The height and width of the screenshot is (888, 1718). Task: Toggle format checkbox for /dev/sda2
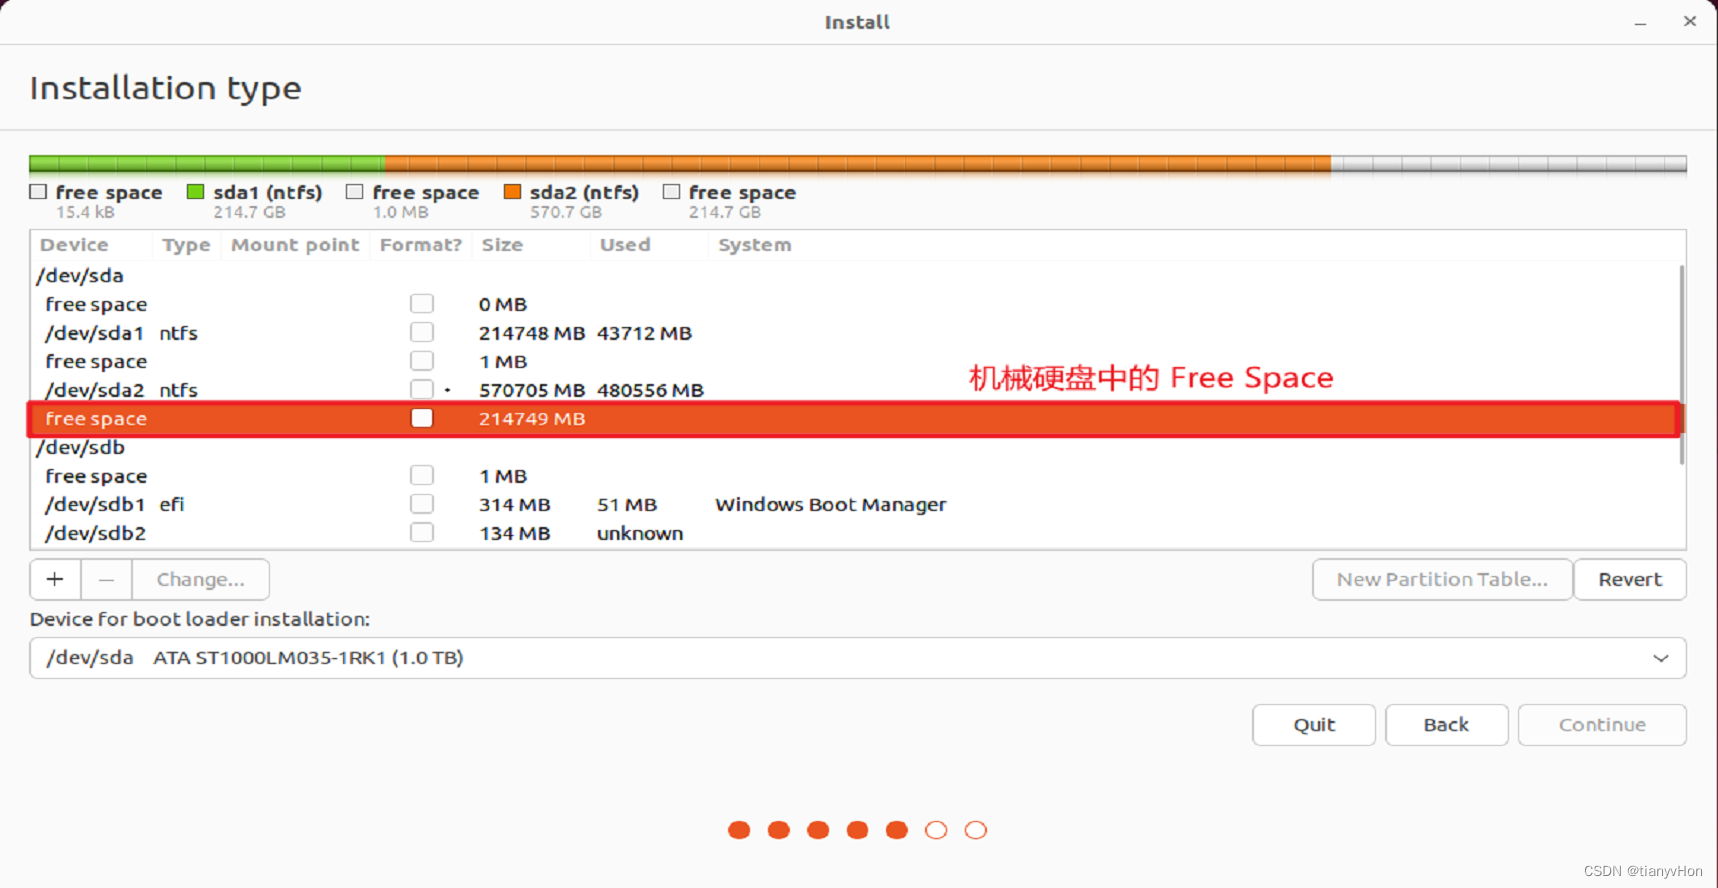(x=422, y=390)
